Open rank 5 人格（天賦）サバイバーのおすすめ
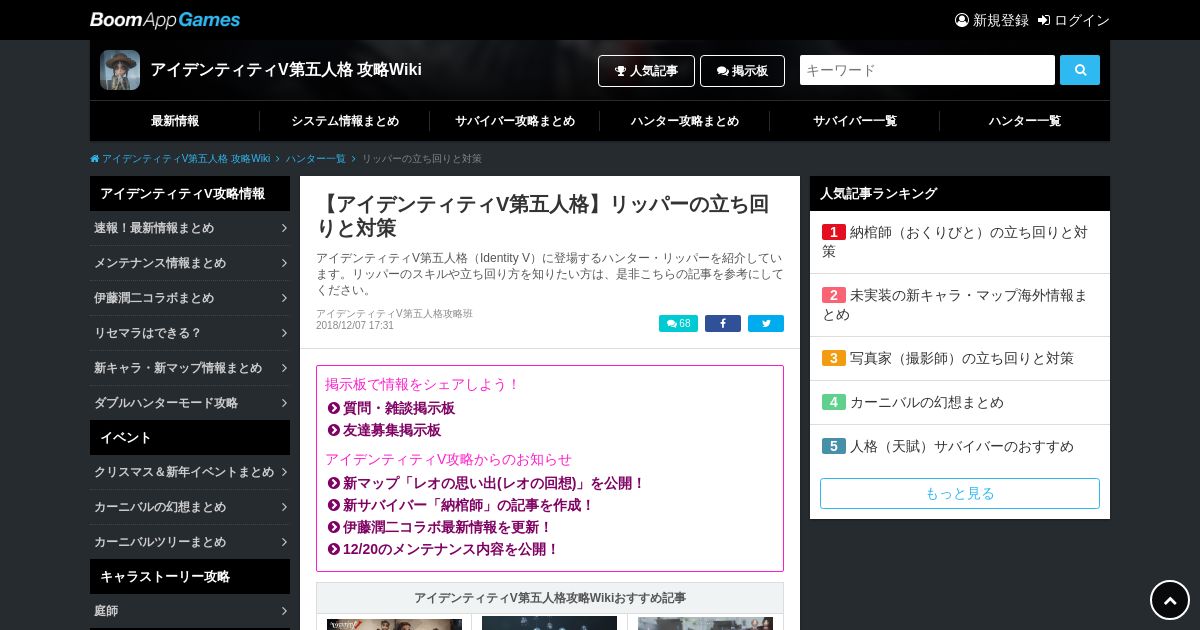 click(960, 446)
